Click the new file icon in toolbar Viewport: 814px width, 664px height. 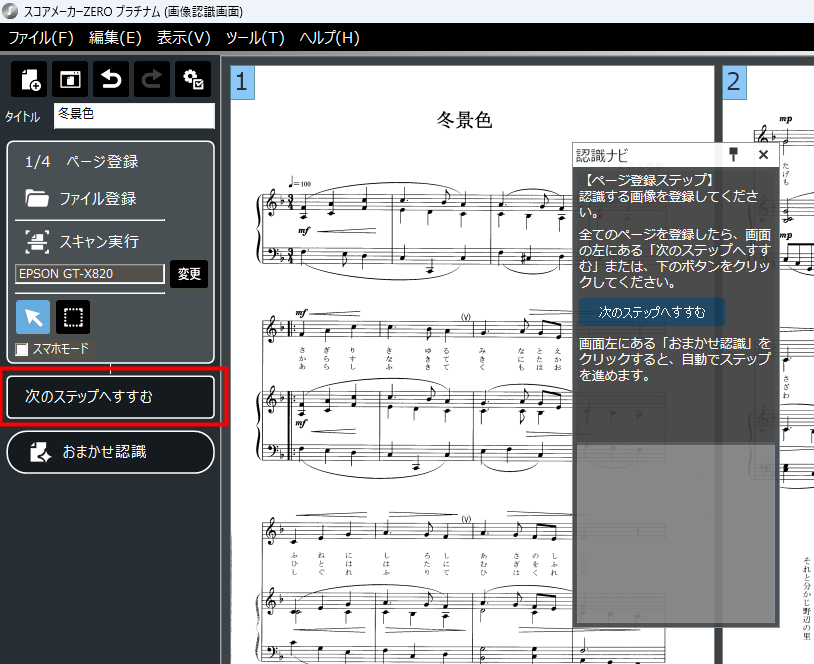pos(29,80)
